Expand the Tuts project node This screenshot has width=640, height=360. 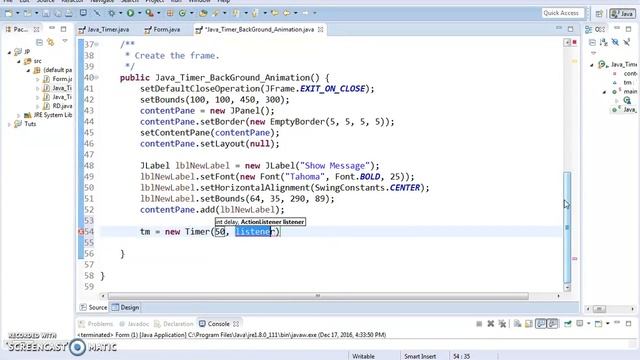(x=9, y=124)
